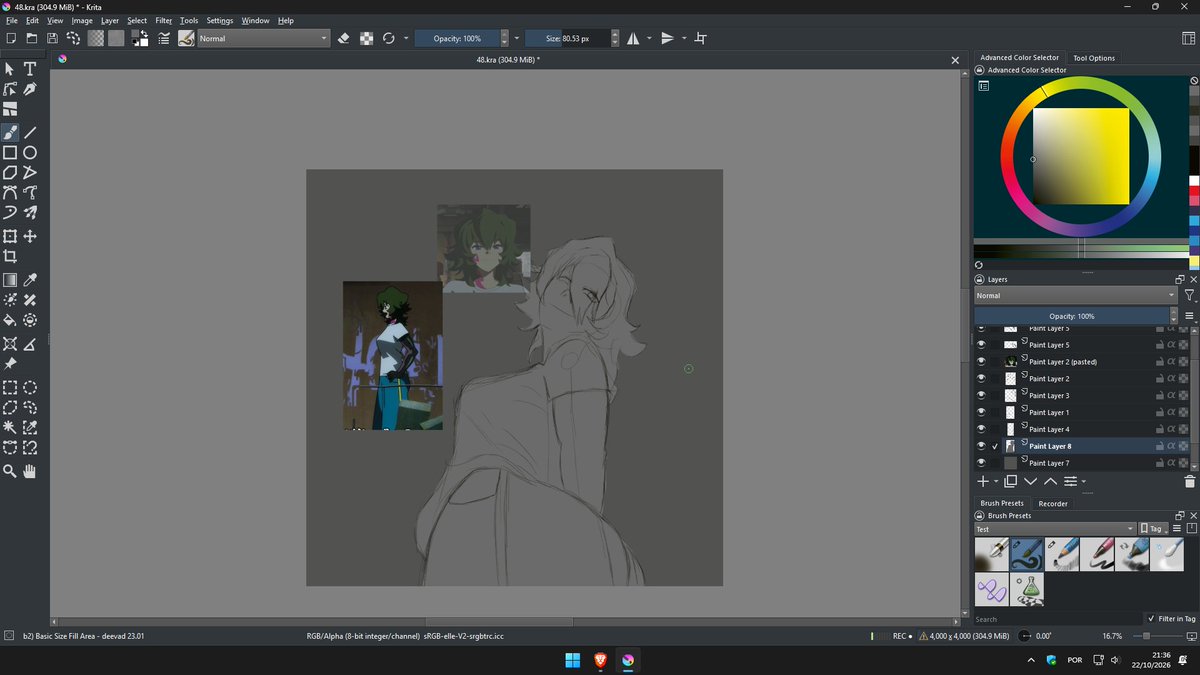The width and height of the screenshot is (1200, 675).
Task: Select the Fill bucket tool
Action: pos(10,321)
